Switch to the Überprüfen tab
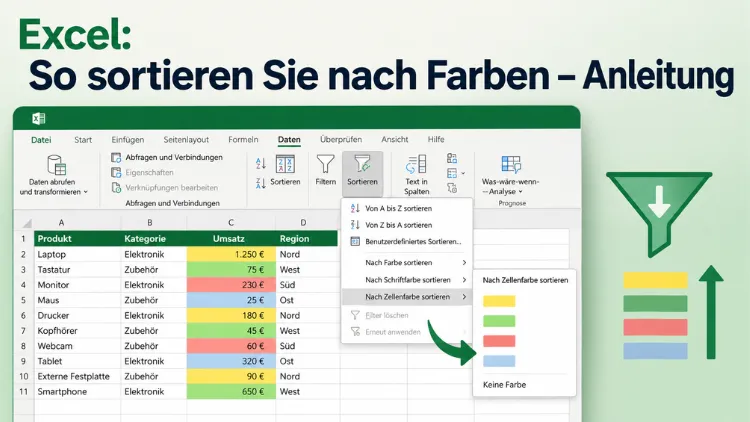 [x=341, y=140]
